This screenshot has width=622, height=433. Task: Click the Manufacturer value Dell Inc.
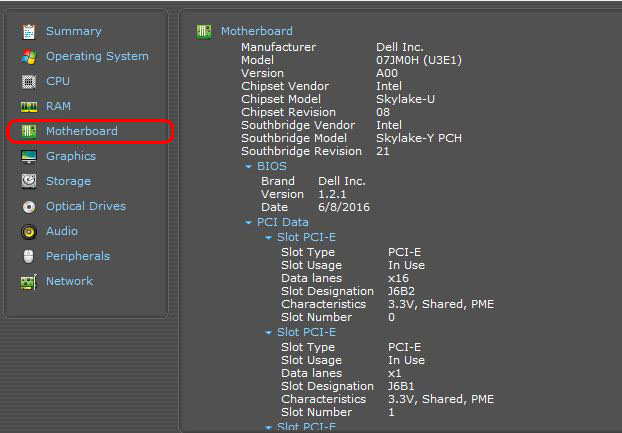tap(400, 47)
